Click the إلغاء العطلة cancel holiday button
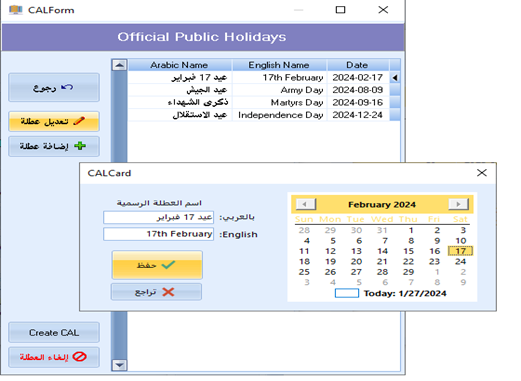Image resolution: width=521 pixels, height=381 pixels. point(54,357)
